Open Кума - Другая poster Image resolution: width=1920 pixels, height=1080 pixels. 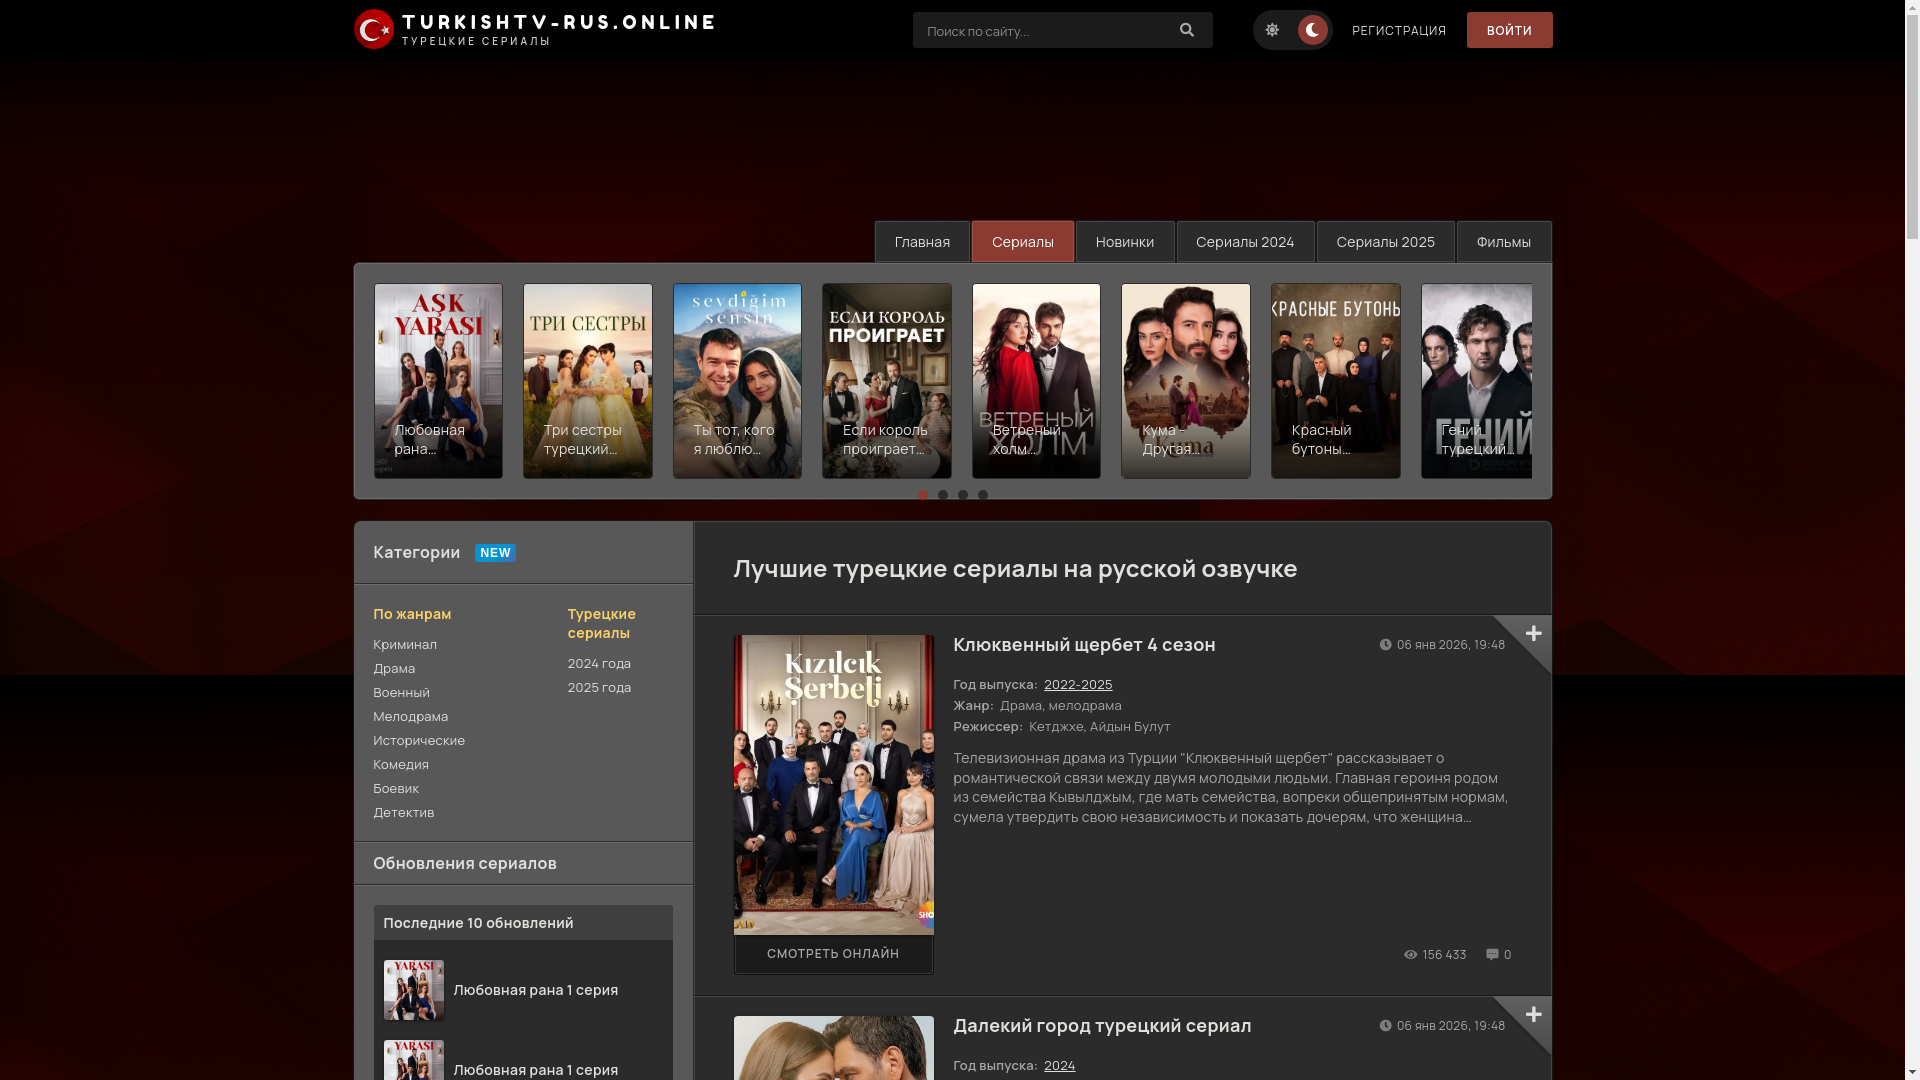(1185, 380)
